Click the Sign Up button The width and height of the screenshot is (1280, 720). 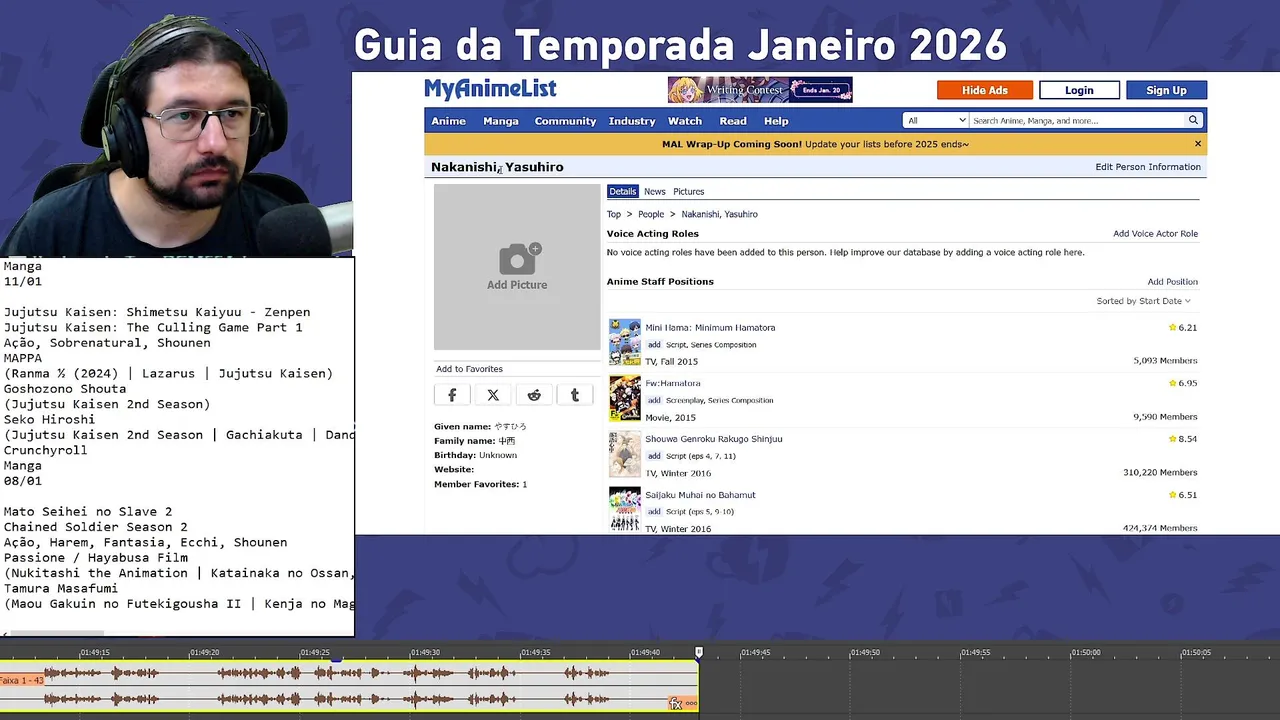pyautogui.click(x=1166, y=90)
